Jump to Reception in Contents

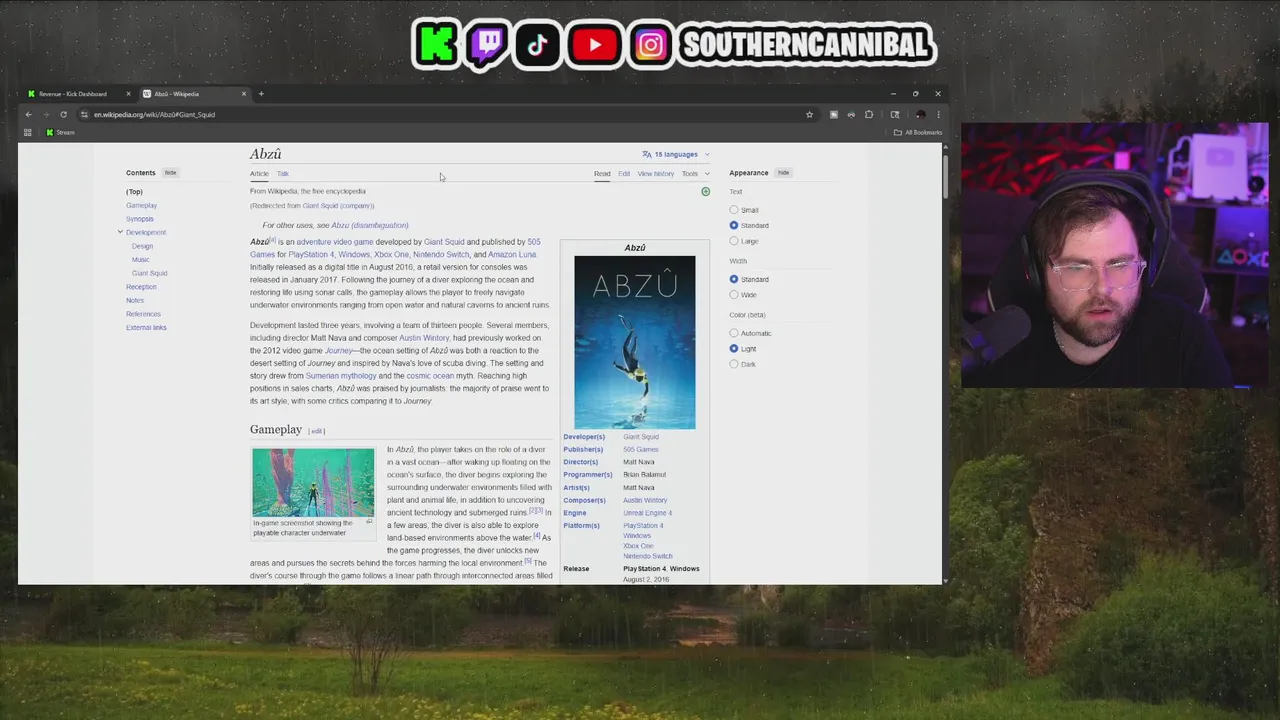point(141,287)
